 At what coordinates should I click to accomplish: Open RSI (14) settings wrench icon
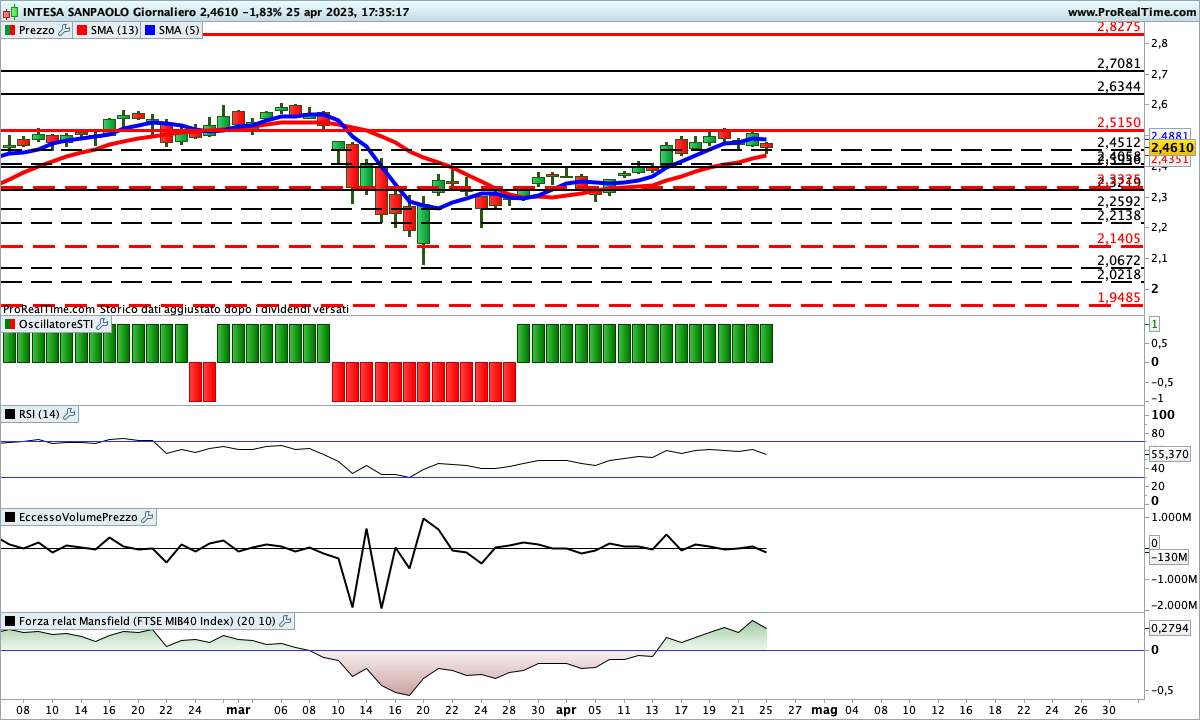coord(70,413)
